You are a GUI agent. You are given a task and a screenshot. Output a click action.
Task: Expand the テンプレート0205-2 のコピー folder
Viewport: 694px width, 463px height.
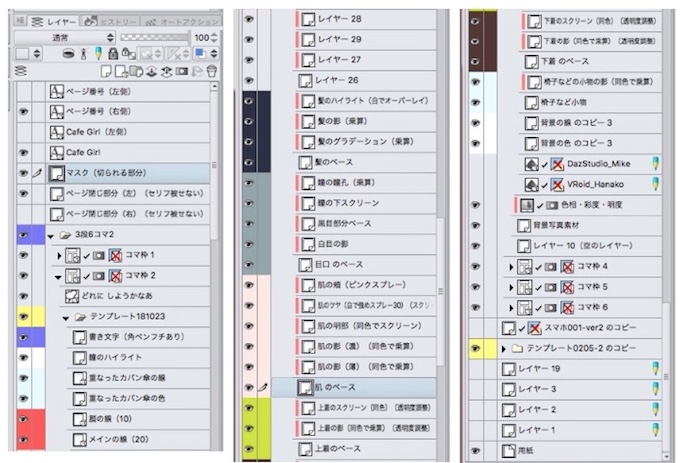(504, 349)
